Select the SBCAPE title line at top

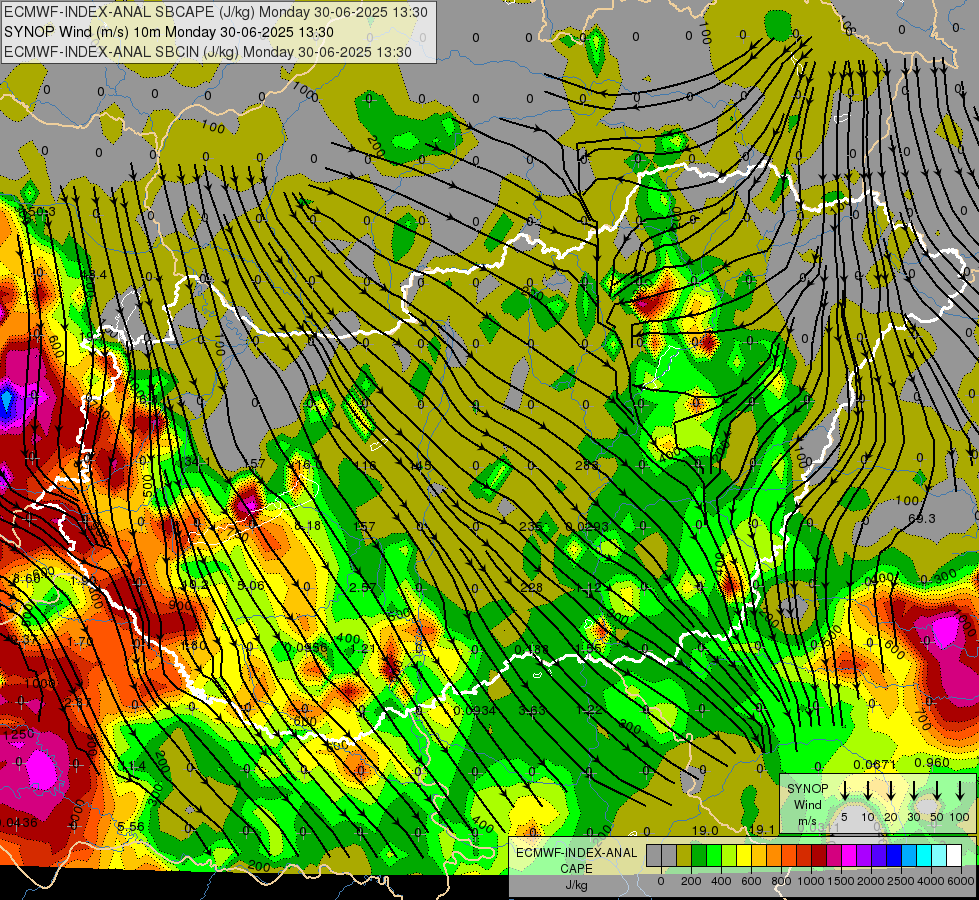coord(216,12)
